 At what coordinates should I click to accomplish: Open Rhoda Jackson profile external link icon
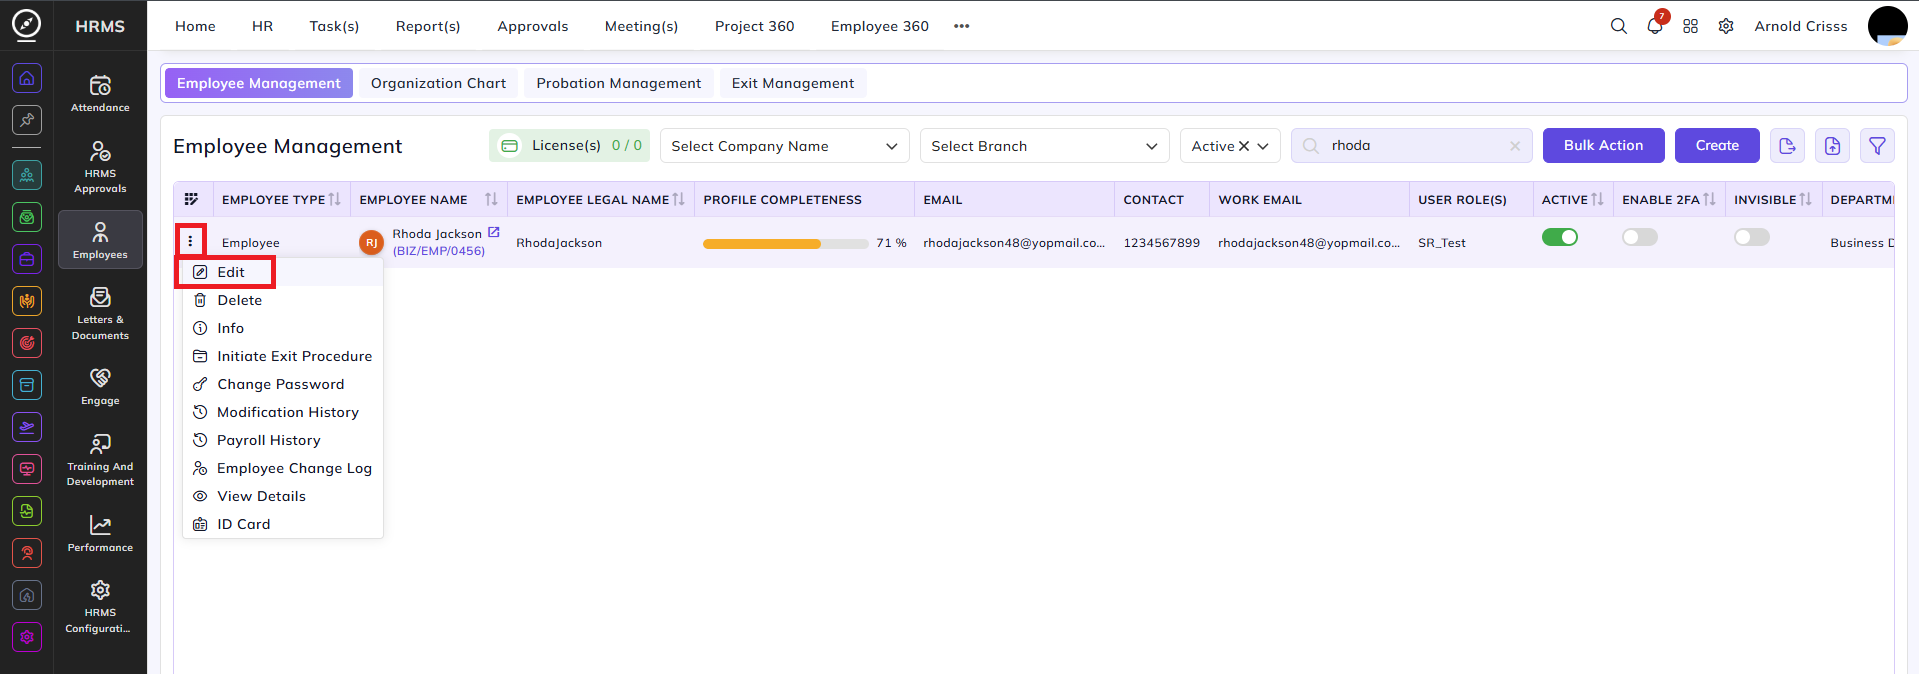pos(493,232)
